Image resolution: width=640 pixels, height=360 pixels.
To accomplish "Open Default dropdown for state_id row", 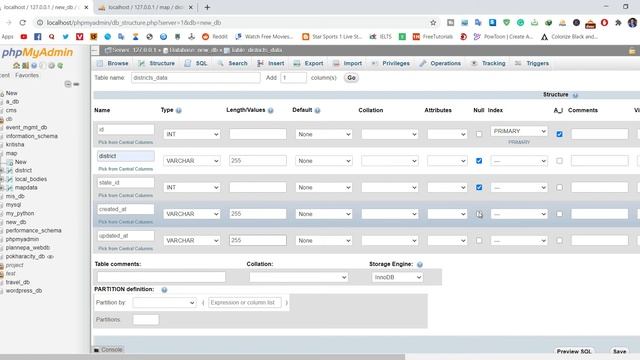I will pyautogui.click(x=324, y=187).
